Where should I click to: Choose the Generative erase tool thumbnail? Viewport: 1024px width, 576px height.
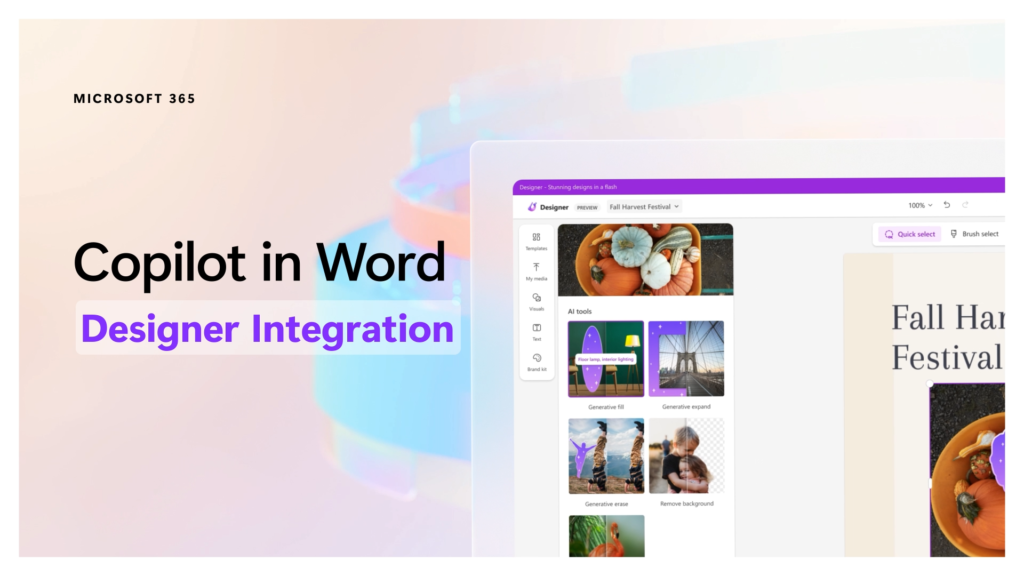pyautogui.click(x=606, y=456)
